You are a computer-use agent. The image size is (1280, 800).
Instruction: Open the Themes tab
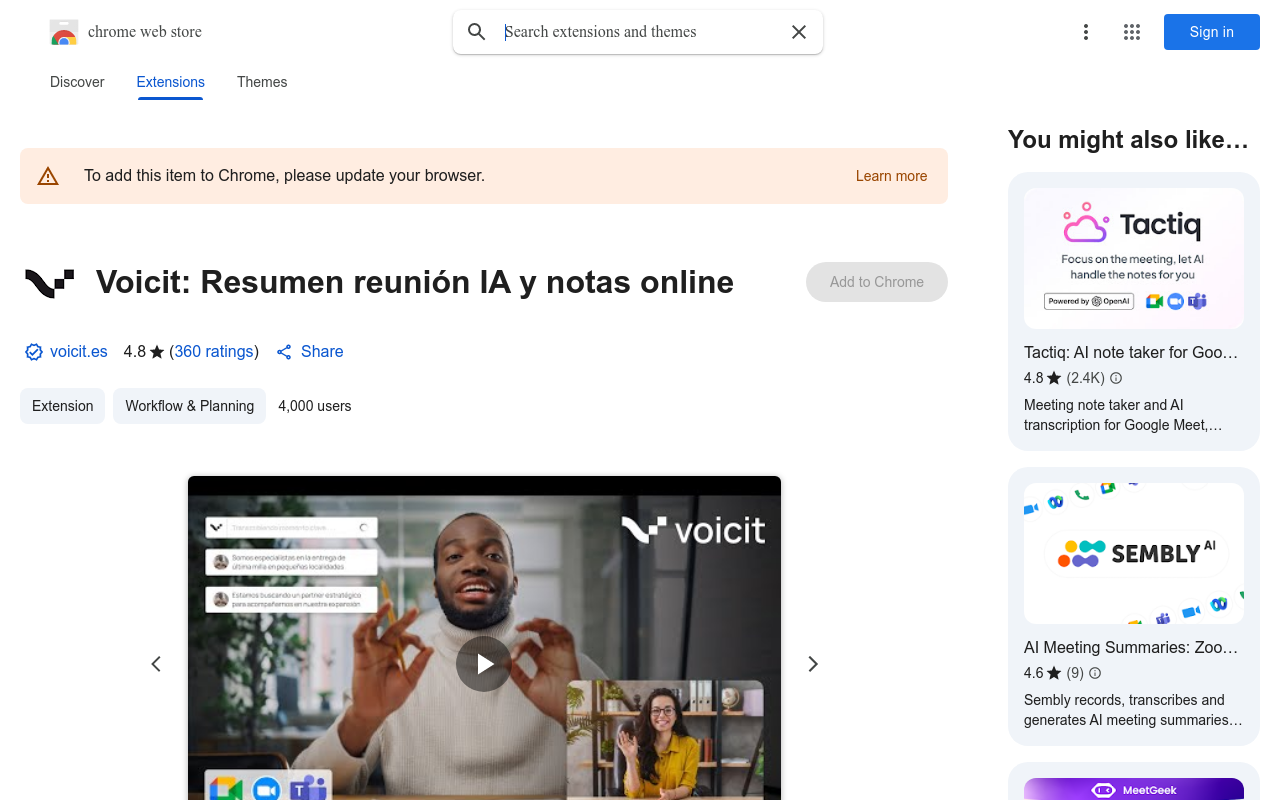tap(262, 82)
